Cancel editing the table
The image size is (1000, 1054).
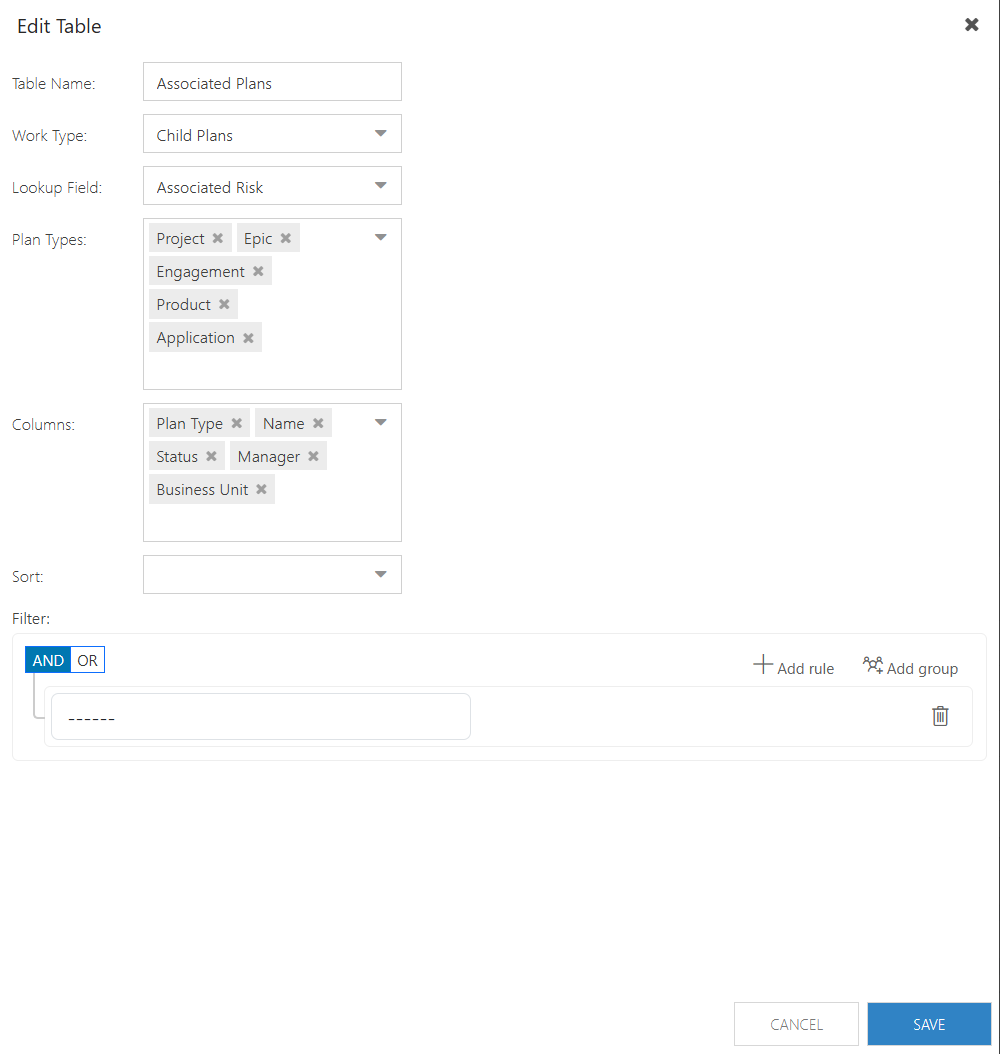click(796, 1024)
